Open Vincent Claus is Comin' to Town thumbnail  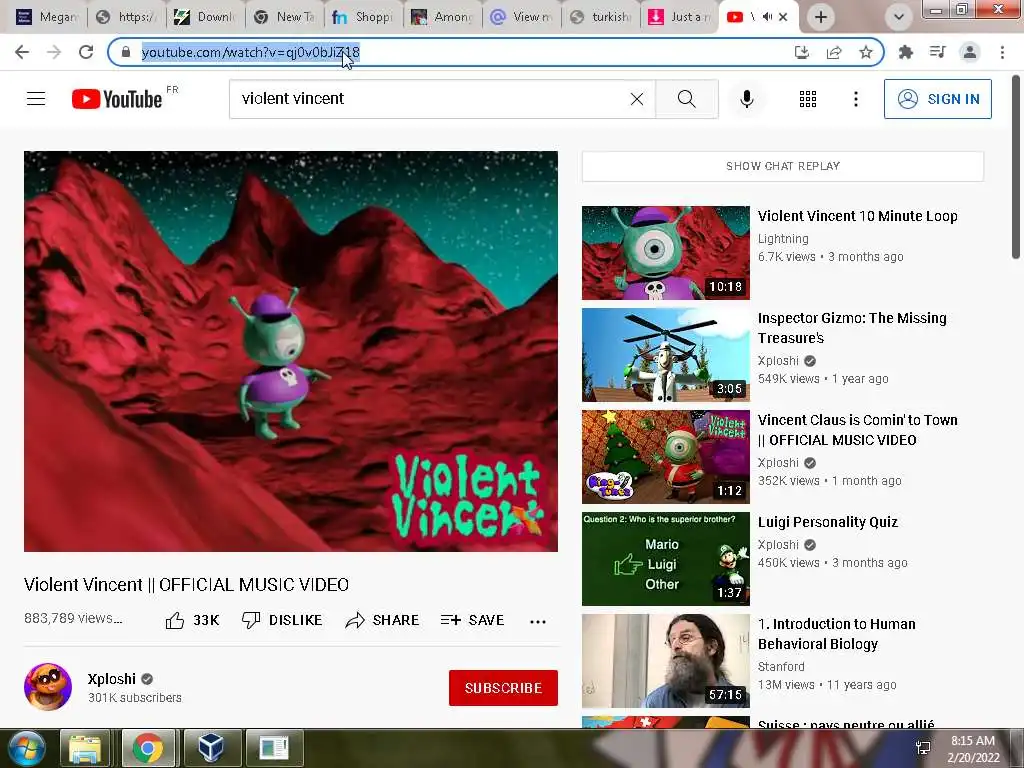[665, 456]
